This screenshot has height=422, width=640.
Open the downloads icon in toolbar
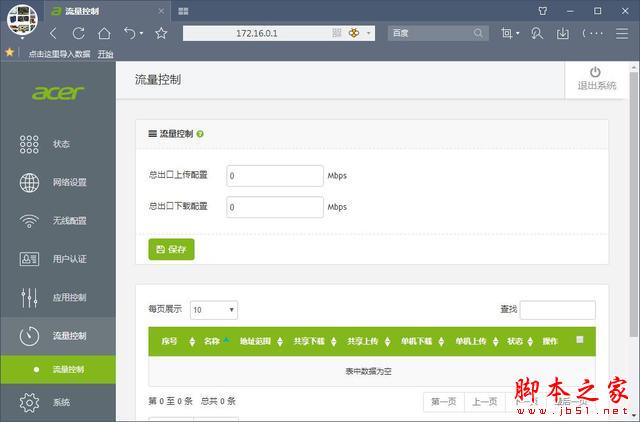tap(562, 33)
